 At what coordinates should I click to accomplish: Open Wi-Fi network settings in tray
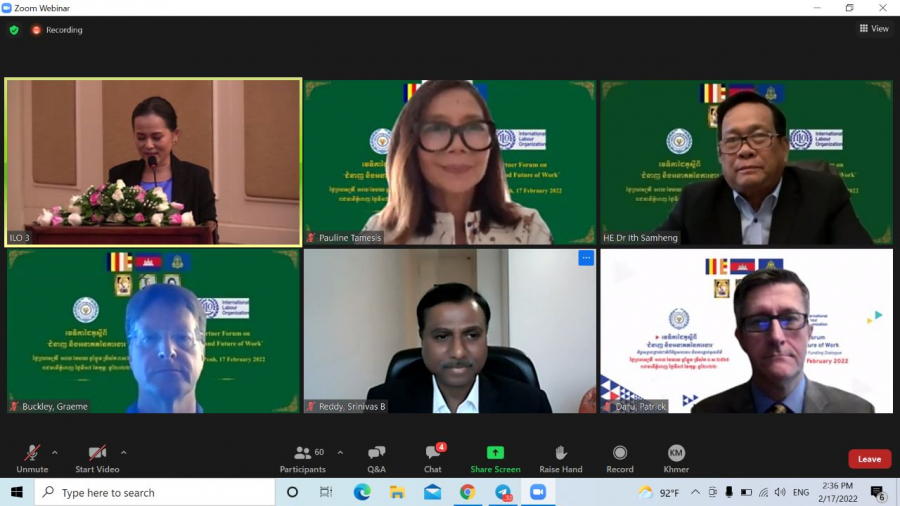point(763,492)
